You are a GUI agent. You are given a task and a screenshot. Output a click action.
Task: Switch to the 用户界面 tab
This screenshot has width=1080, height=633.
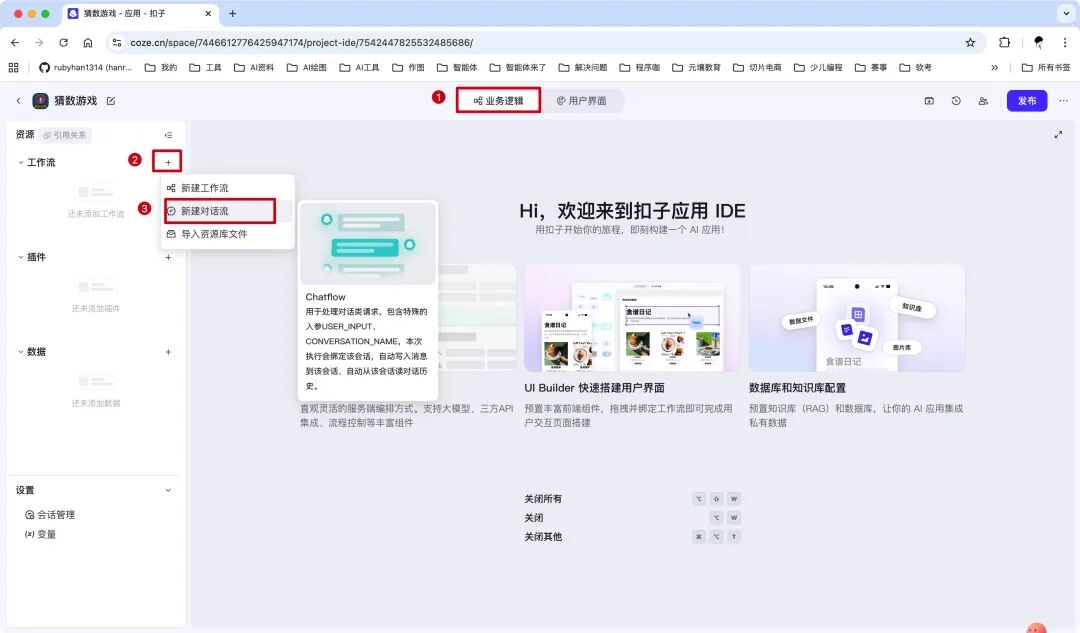click(x=582, y=101)
